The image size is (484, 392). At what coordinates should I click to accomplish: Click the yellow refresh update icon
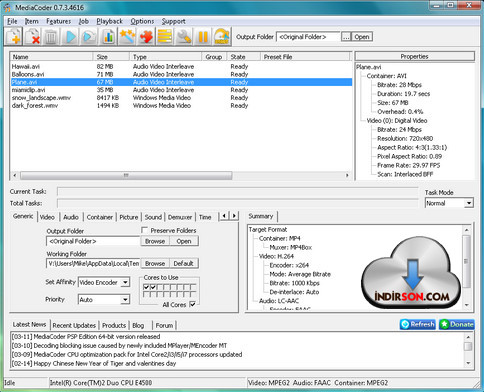point(222,36)
